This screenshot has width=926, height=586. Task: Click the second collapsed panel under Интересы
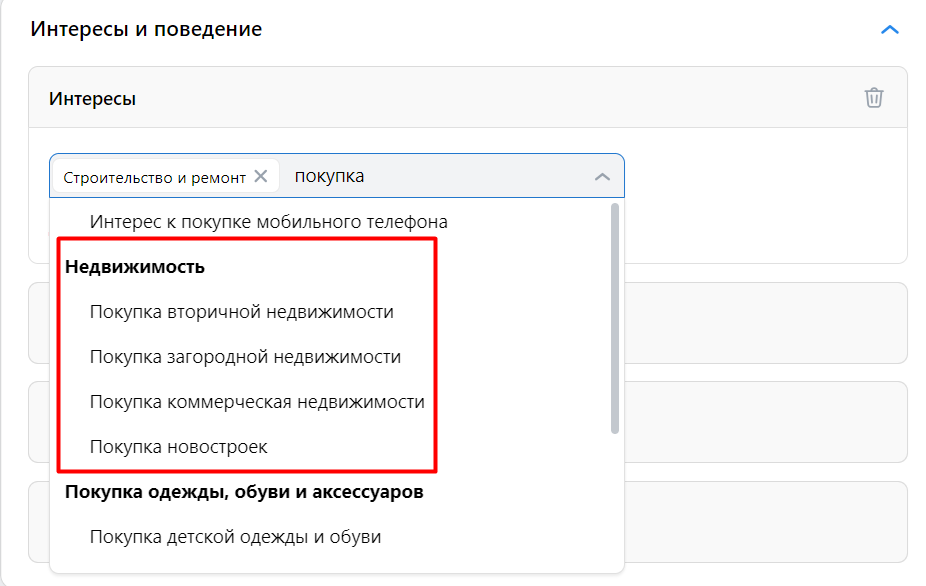coord(765,422)
